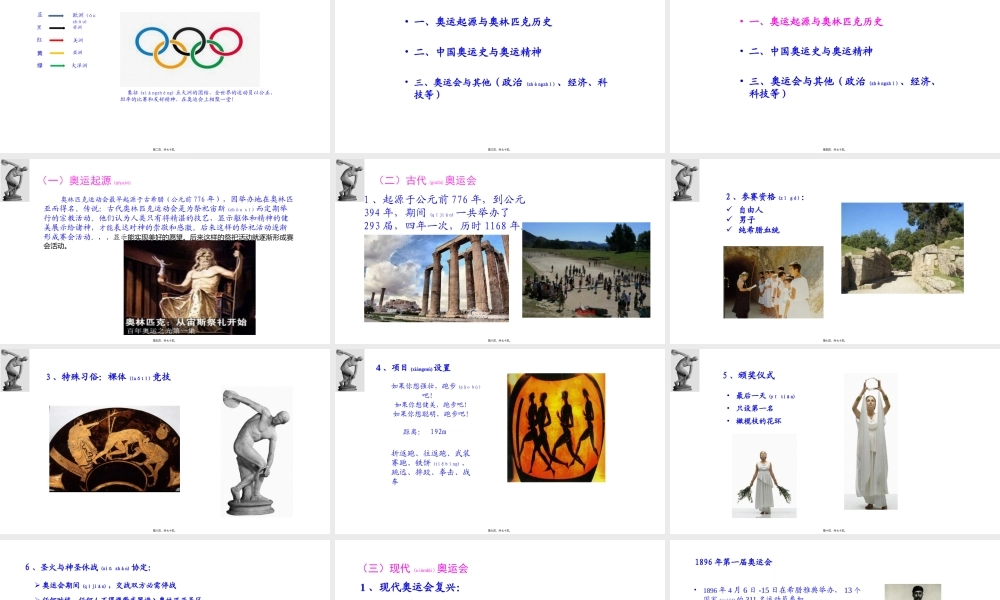This screenshot has width=1000, height=600.
Task: Click the discus thrower statue icon on 奥运起源 slide
Action: (x=17, y=178)
